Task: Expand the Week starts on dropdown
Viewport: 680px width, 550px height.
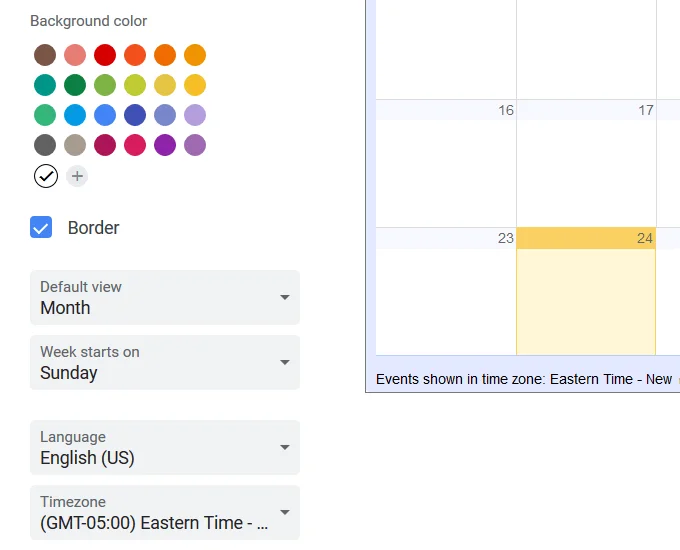Action: pos(165,363)
